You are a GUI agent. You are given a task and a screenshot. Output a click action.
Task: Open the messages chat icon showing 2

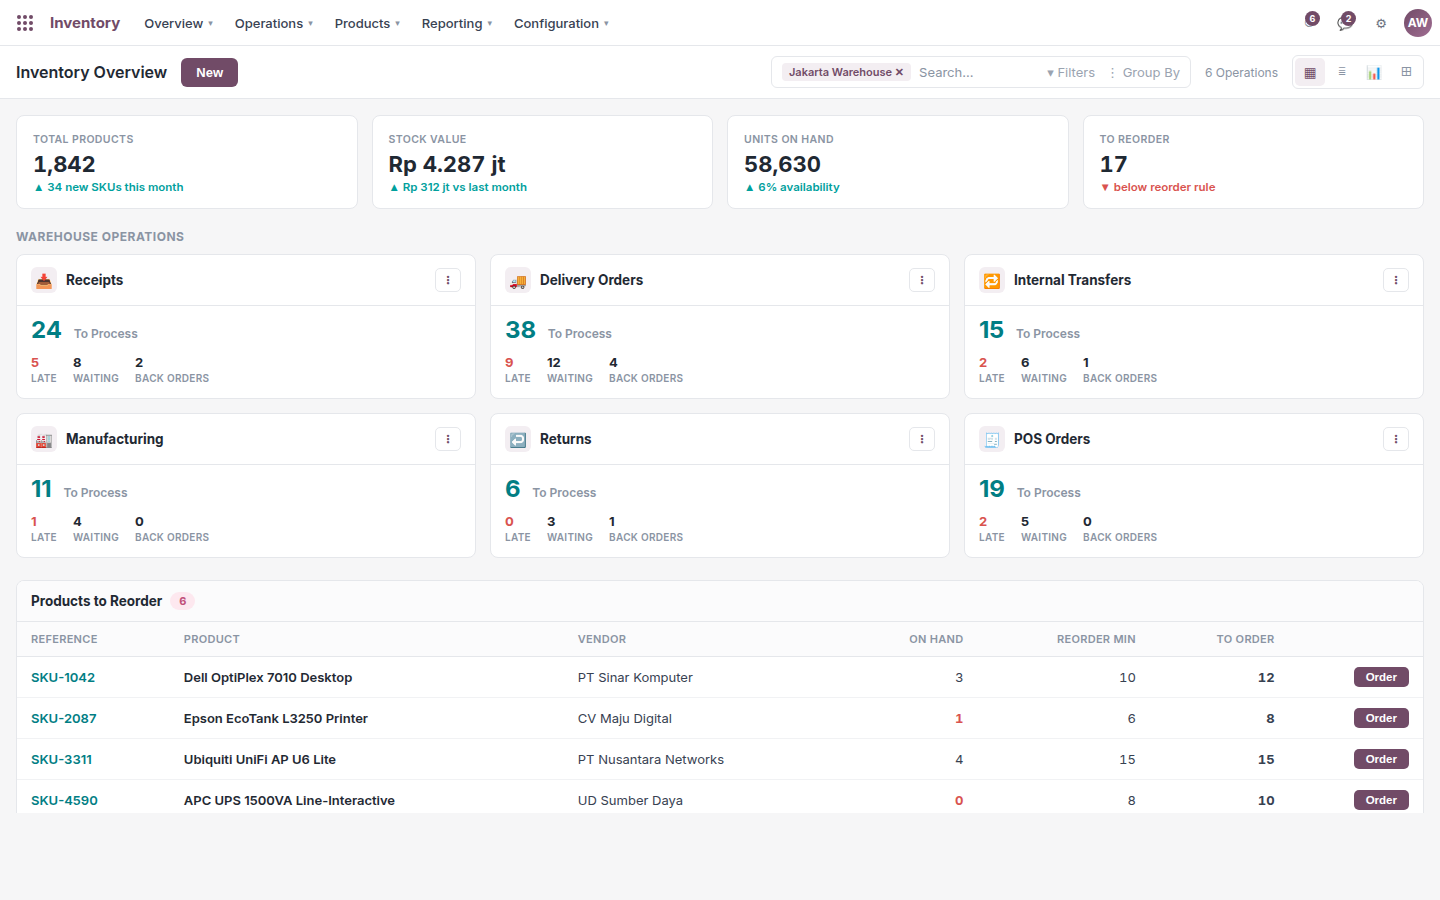(x=1346, y=22)
